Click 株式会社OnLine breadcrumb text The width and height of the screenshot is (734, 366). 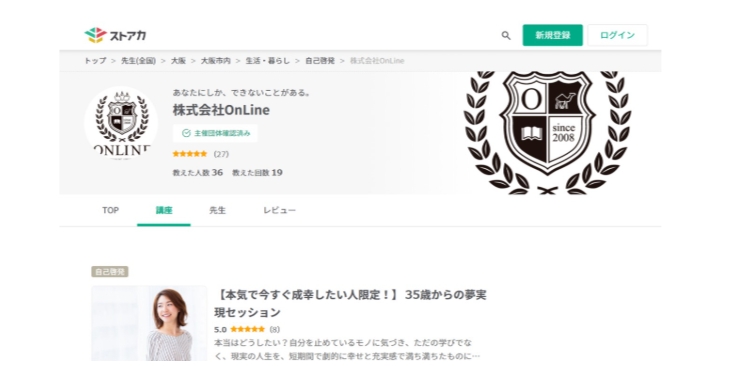[x=377, y=61]
